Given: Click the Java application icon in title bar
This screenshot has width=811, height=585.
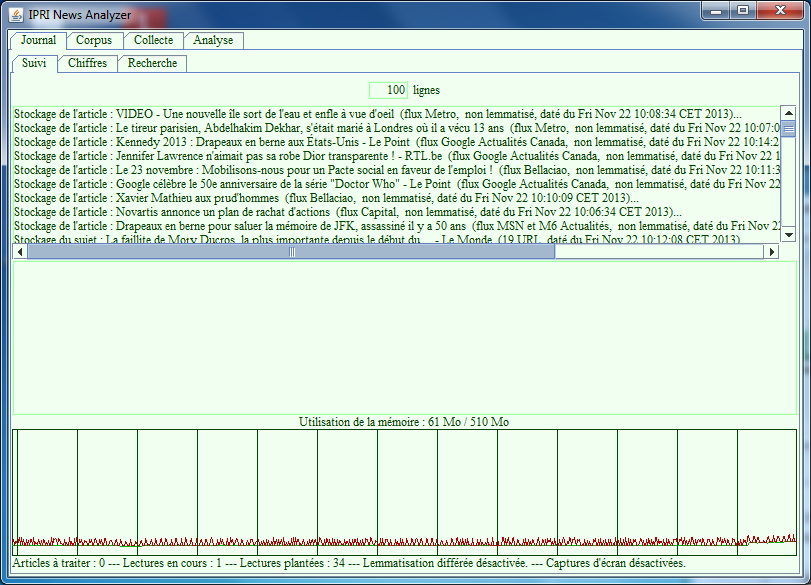Looking at the screenshot, I should tap(16, 14).
